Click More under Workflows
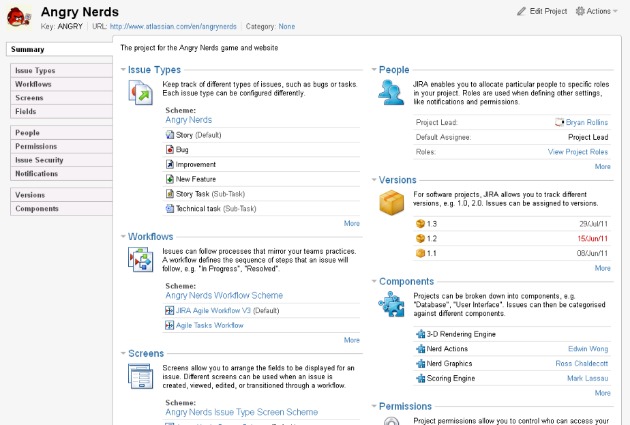This screenshot has height=425, width=630. [x=352, y=340]
